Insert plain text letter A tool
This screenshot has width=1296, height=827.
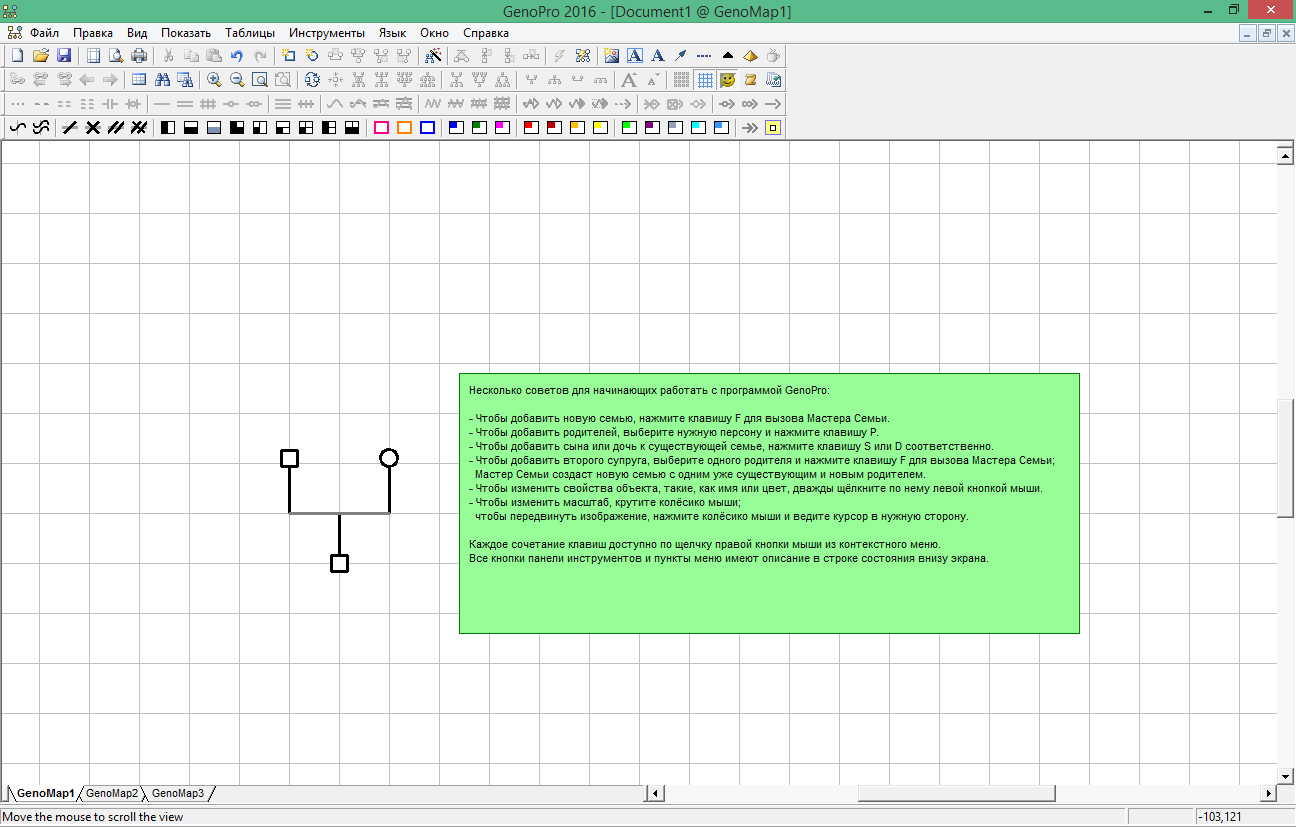pos(657,56)
